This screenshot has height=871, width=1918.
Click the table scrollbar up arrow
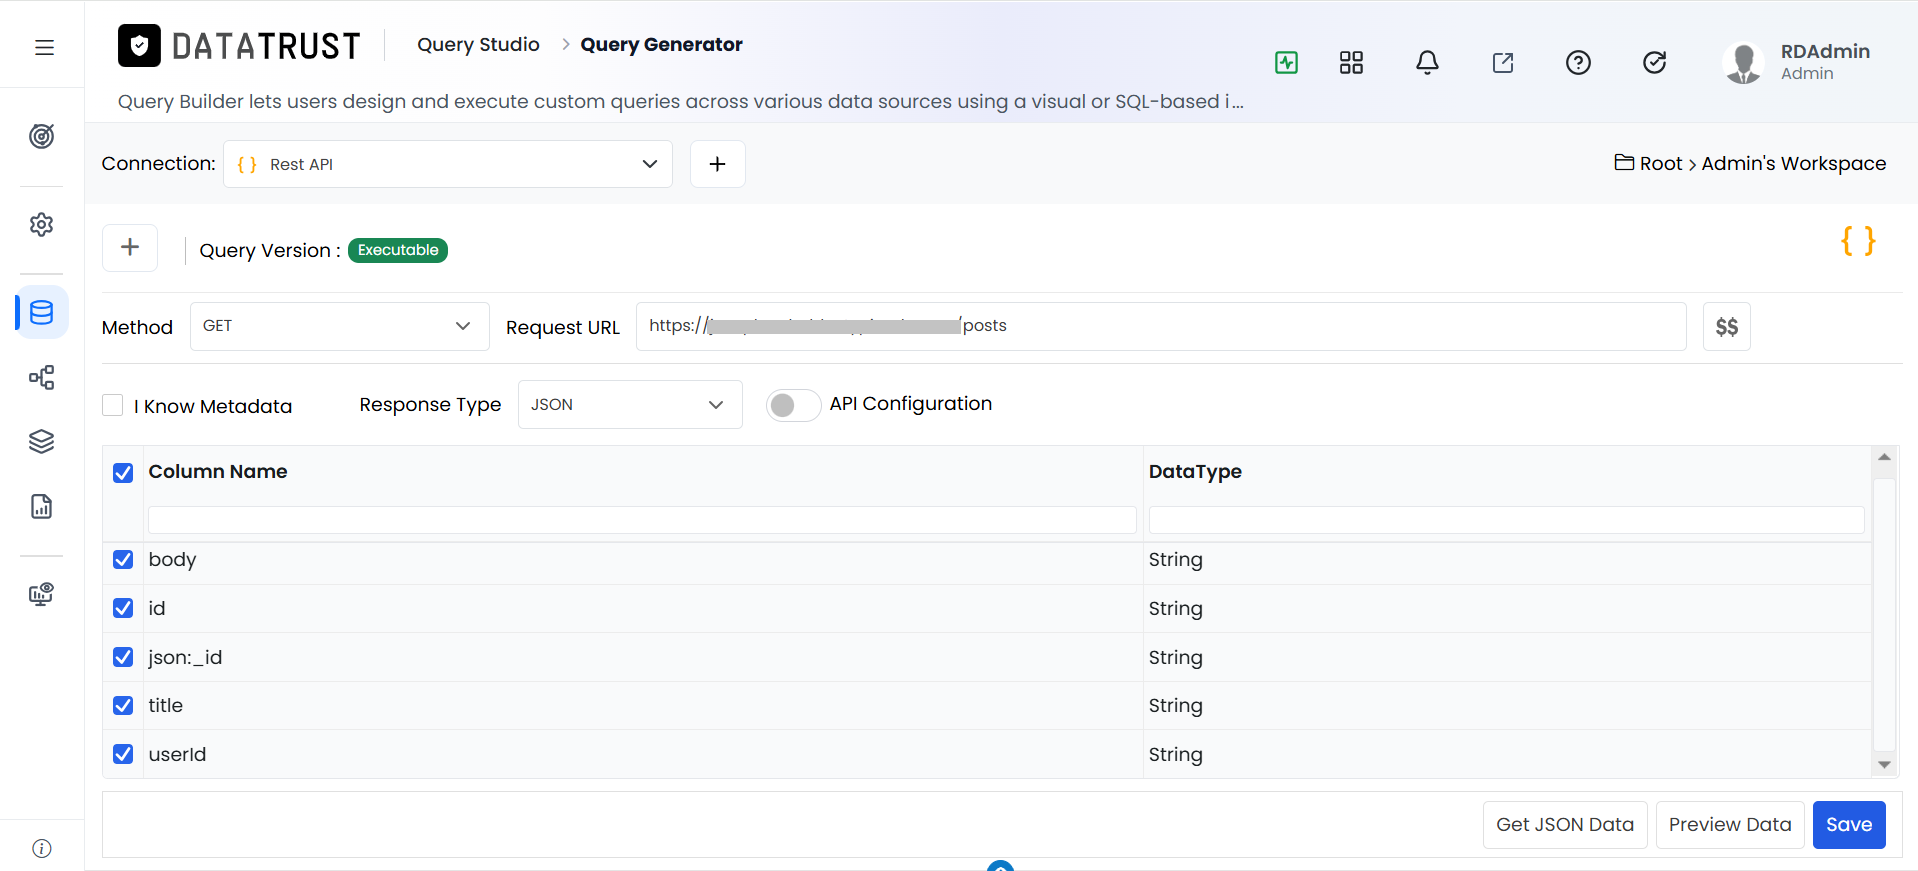tap(1884, 457)
